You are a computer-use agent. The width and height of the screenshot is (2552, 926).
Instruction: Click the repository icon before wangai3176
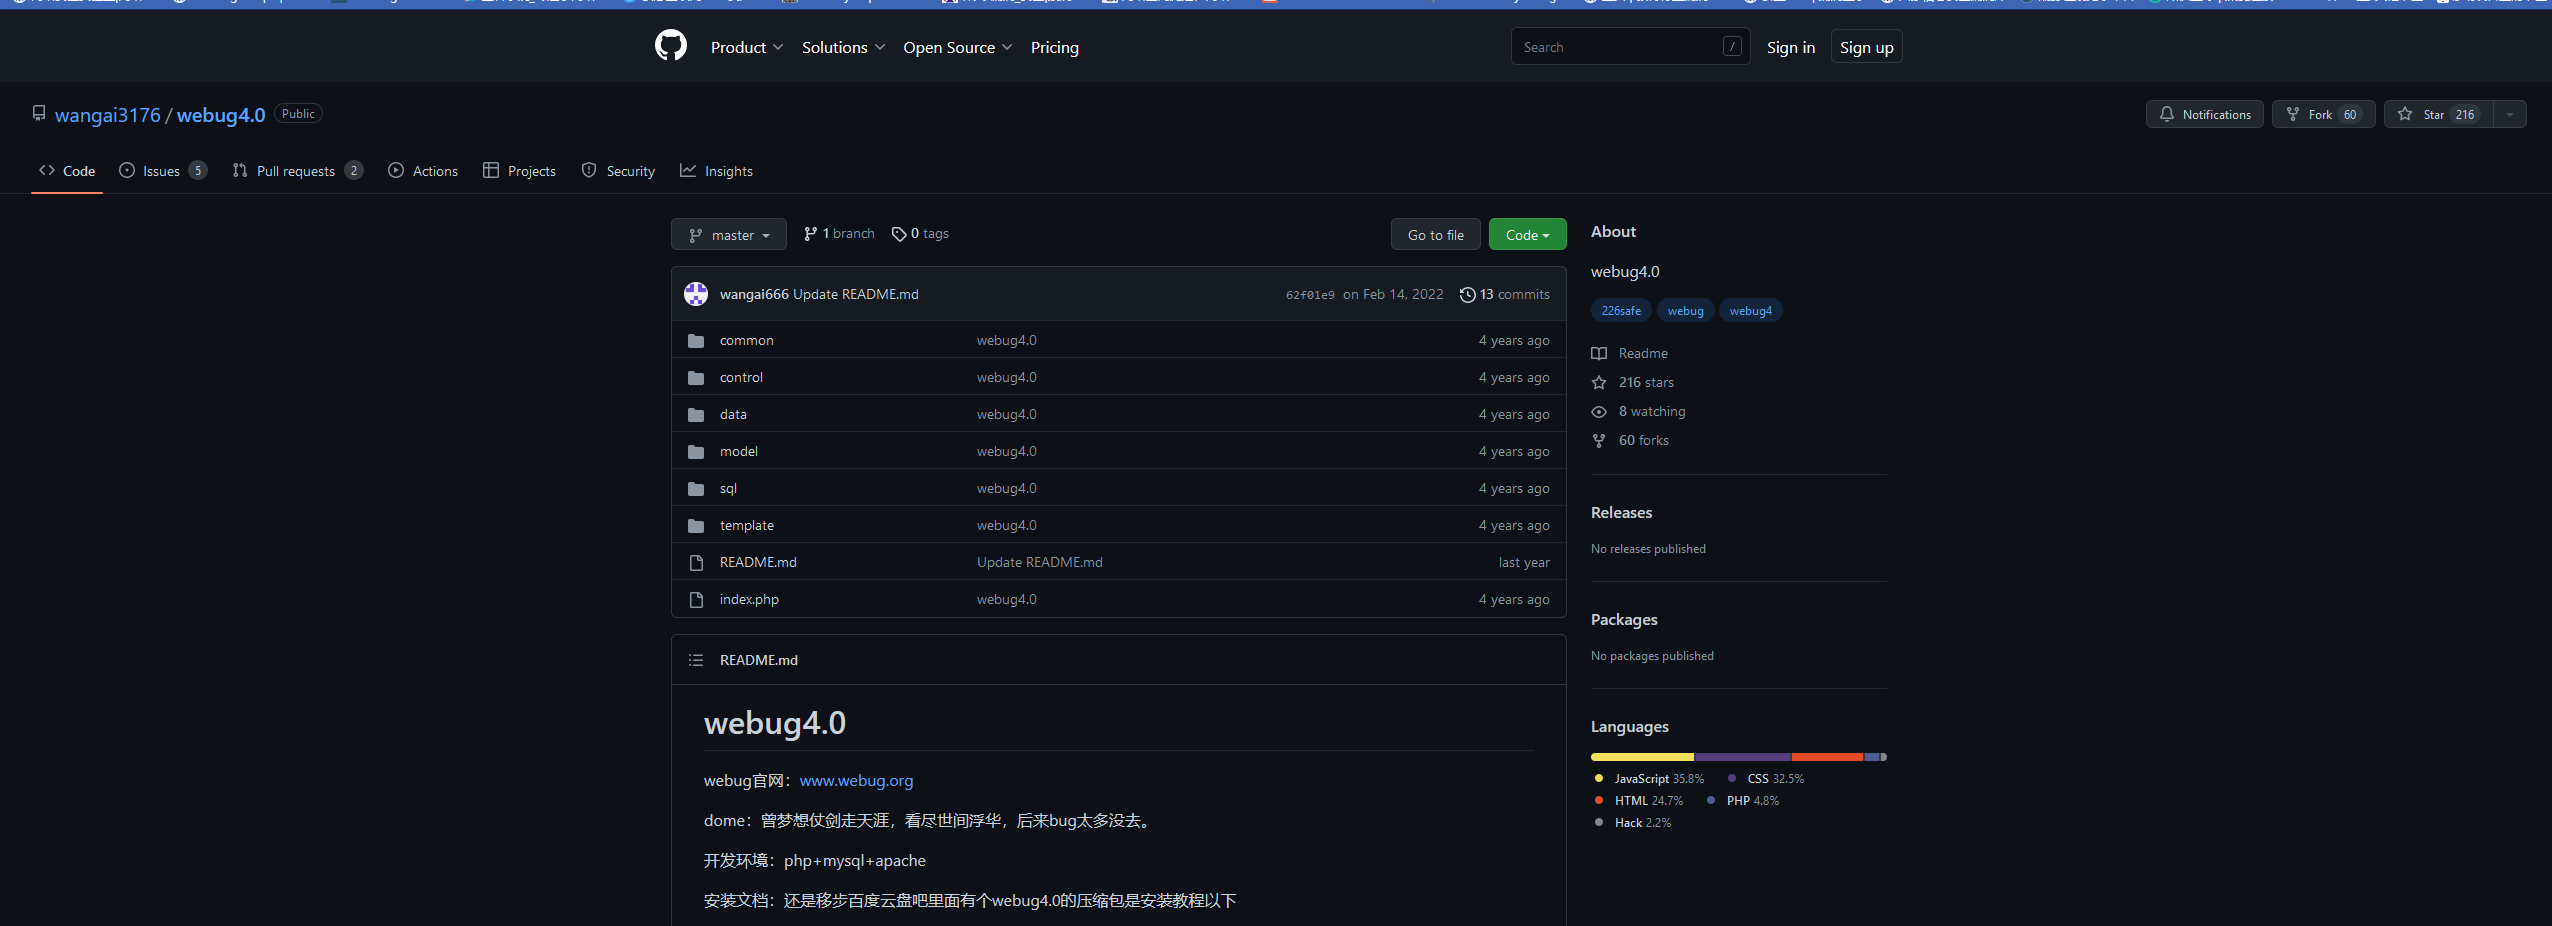[x=39, y=113]
